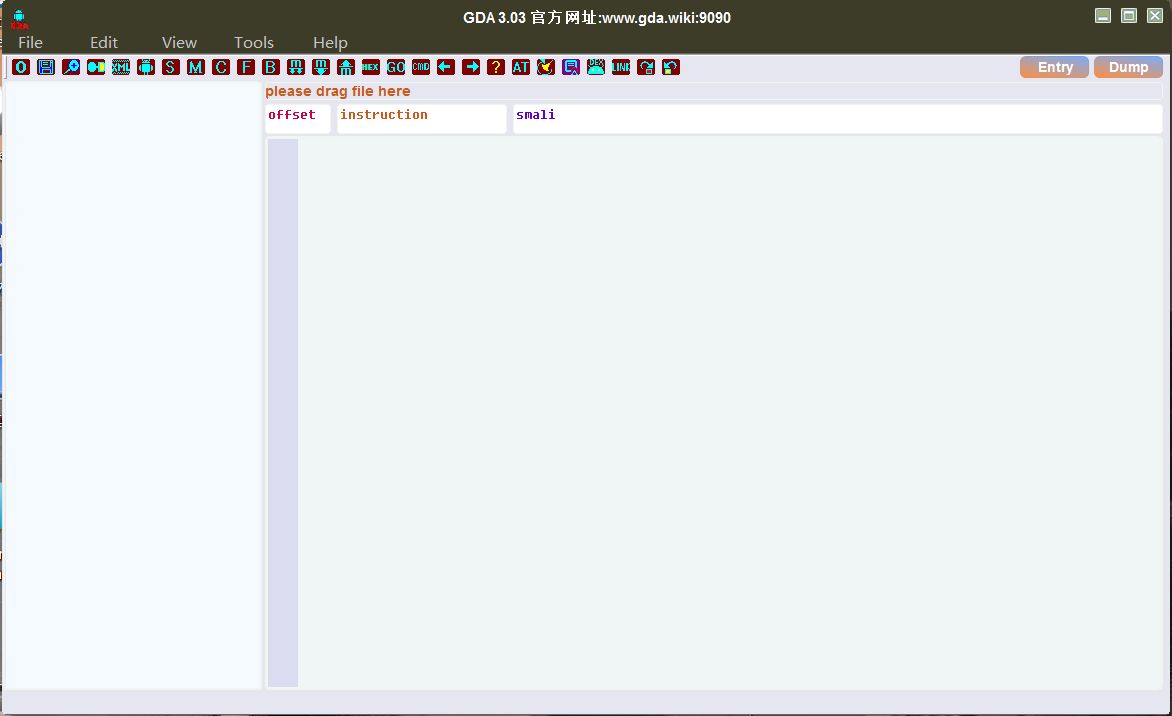The height and width of the screenshot is (716, 1172).
Task: Select the C classes toolbar icon
Action: (x=221, y=67)
